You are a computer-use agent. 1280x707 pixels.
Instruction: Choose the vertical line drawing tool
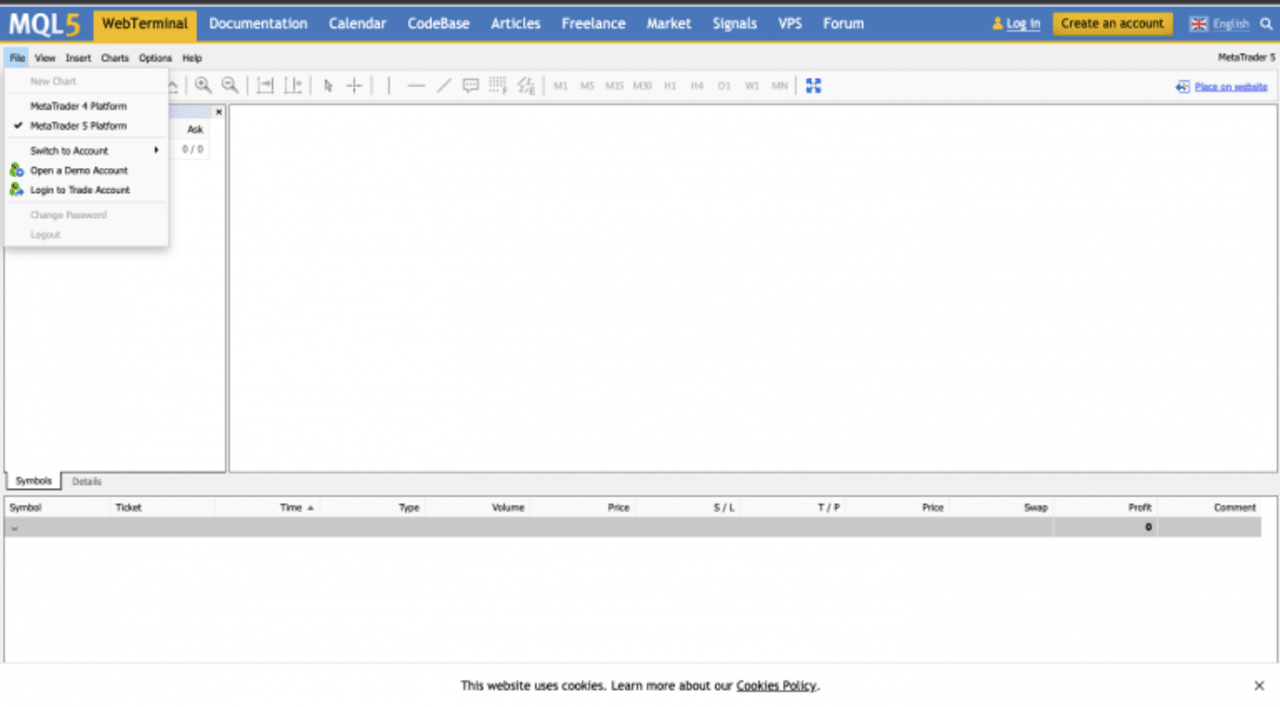[x=389, y=86]
